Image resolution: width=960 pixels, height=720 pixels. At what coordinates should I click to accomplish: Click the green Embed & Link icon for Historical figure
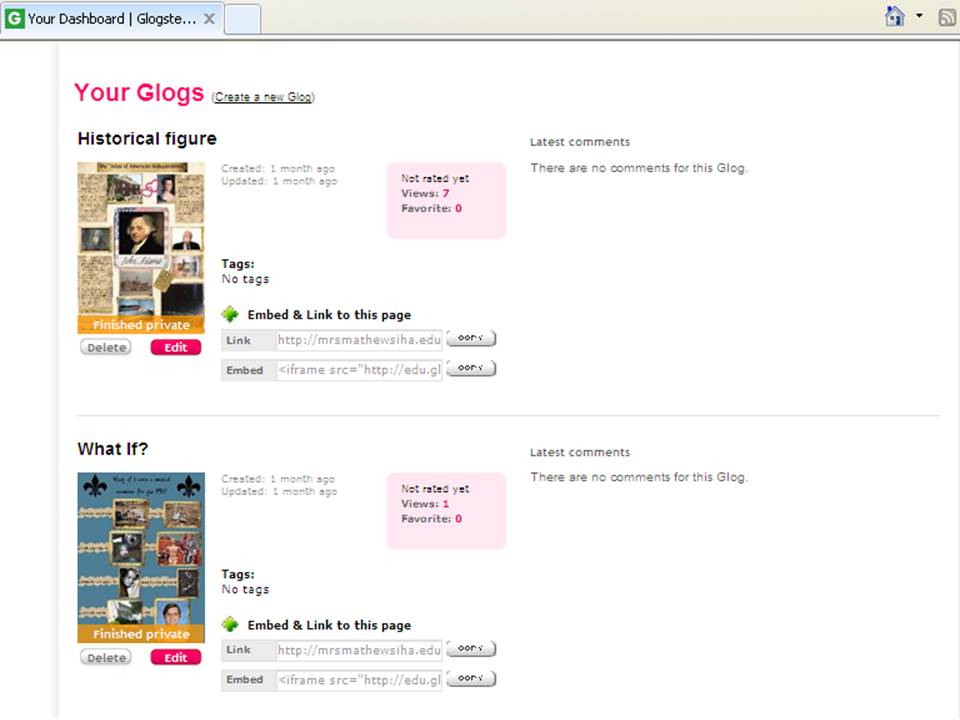point(231,314)
